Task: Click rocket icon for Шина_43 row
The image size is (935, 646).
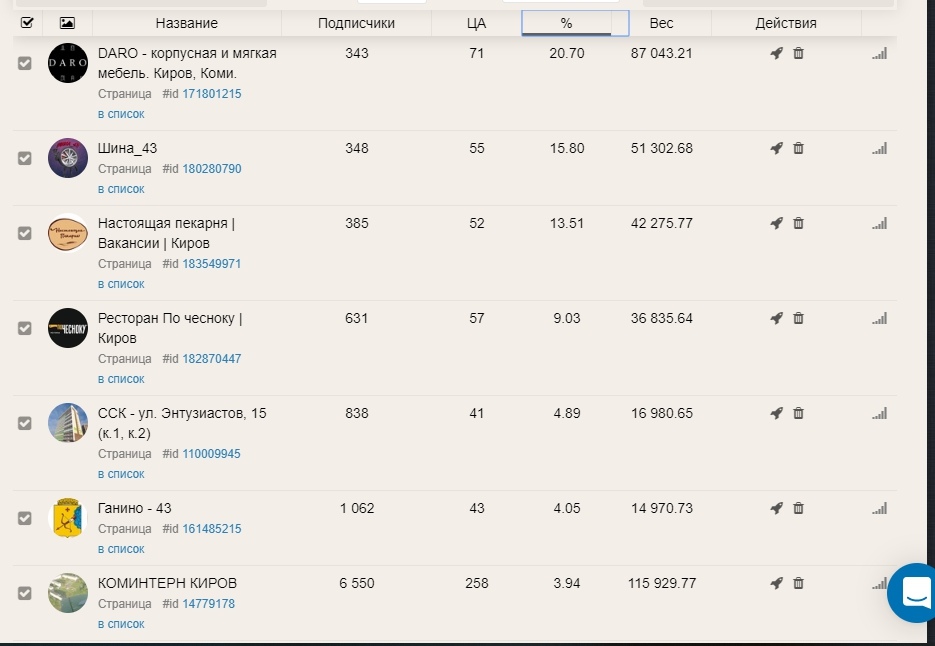Action: (x=776, y=148)
